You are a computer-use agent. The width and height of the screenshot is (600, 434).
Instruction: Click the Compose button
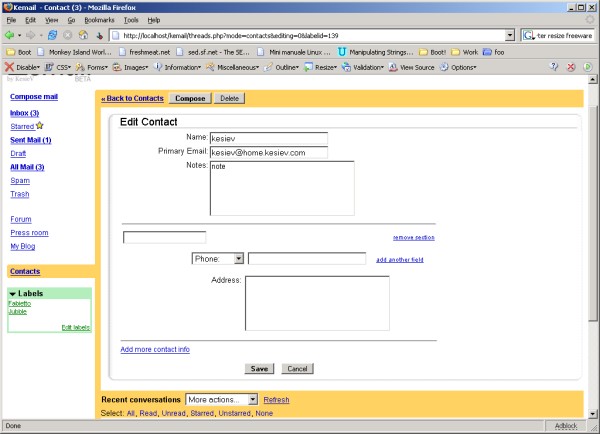(190, 98)
